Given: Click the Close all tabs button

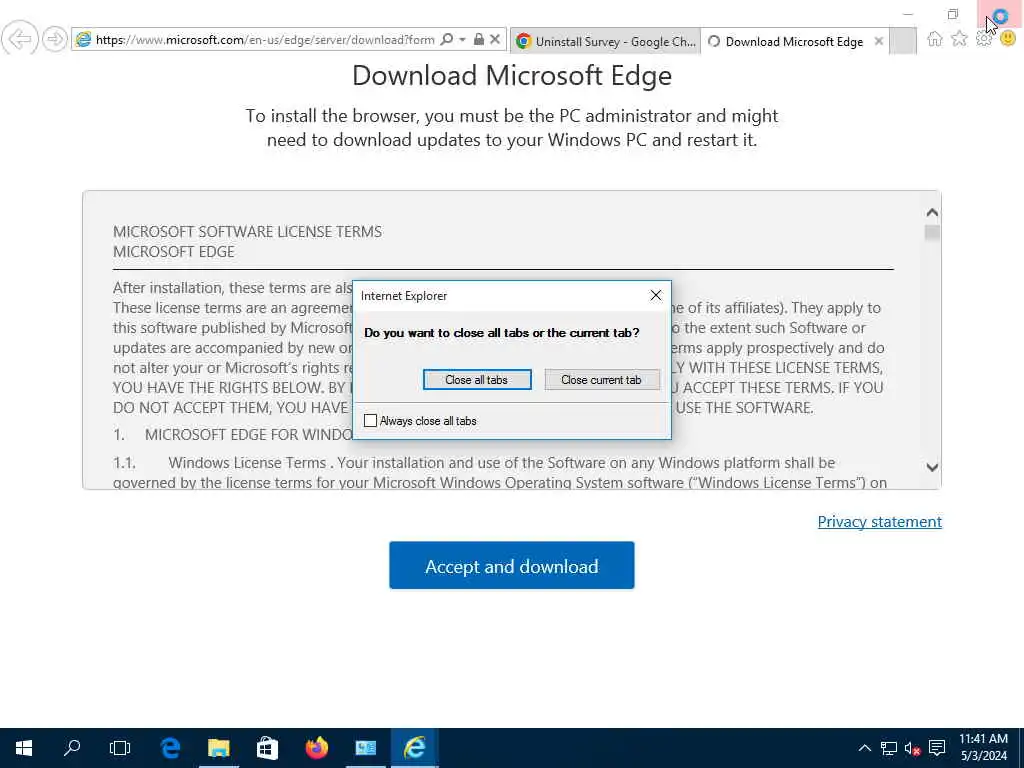Looking at the screenshot, I should click(477, 379).
